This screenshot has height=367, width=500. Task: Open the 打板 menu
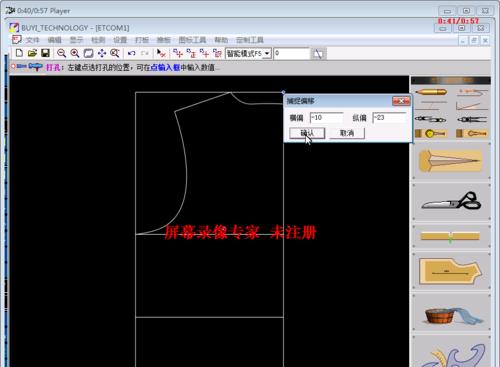[x=142, y=40]
